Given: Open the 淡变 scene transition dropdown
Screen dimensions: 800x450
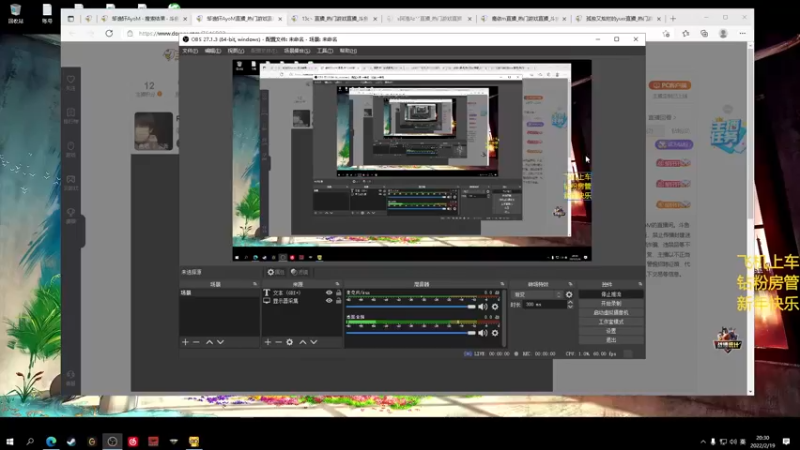Looking at the screenshot, I should tap(537, 295).
